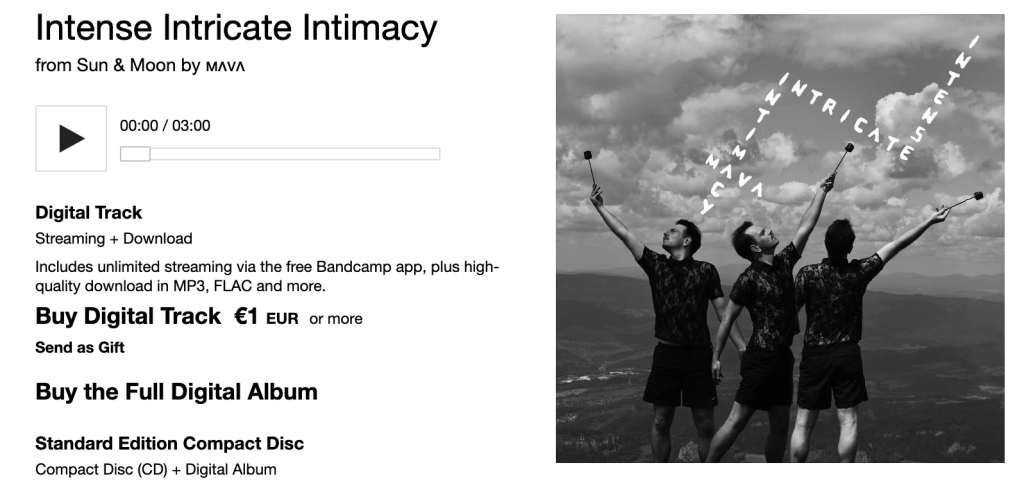
Task: Click the EUR currency label
Action: coord(282,319)
